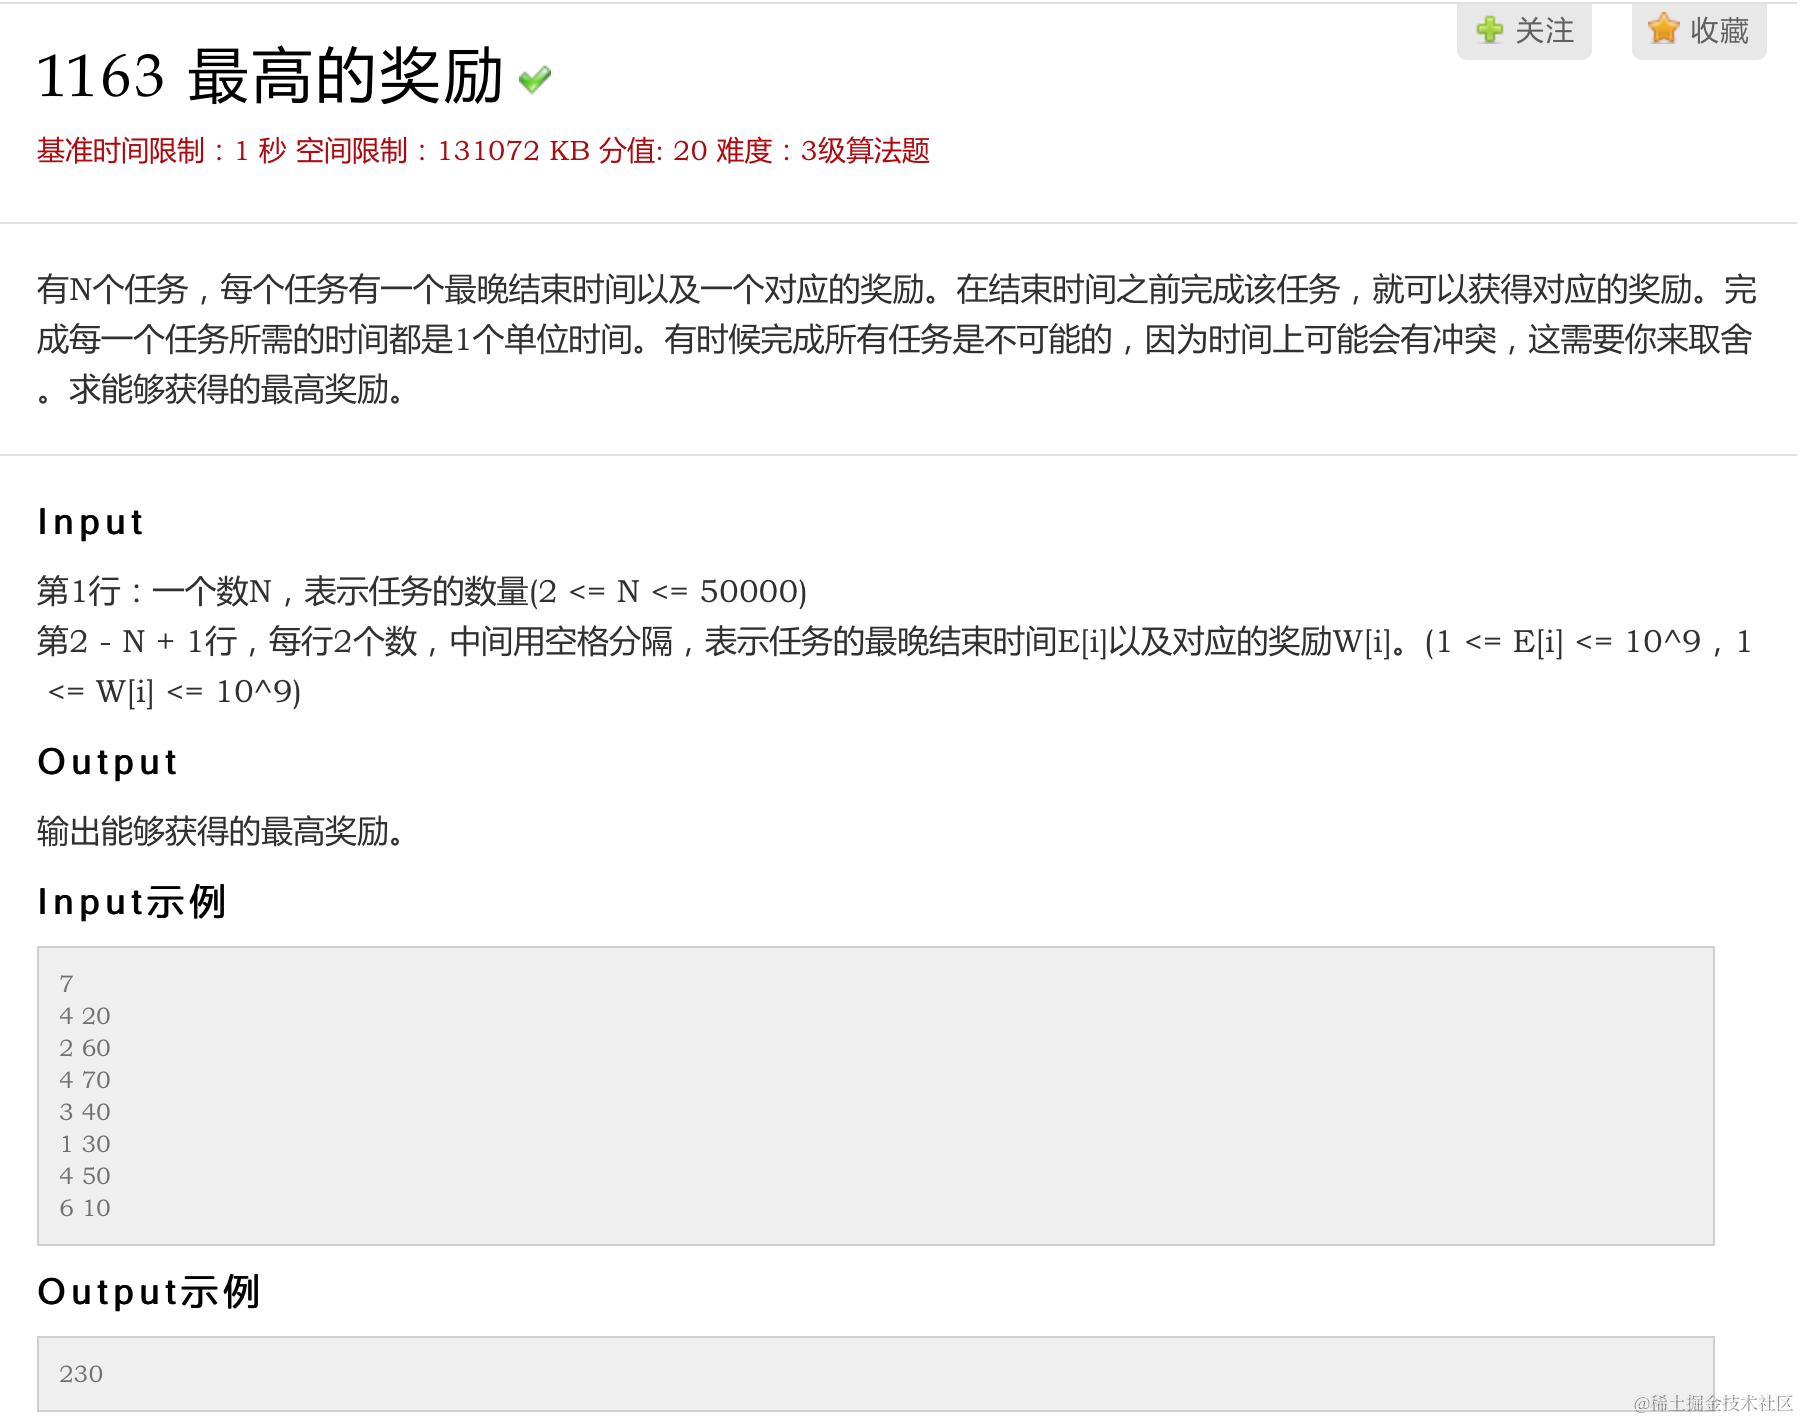Click the green checkmark beside the title
This screenshot has height=1420, width=1800.
pos(535,79)
